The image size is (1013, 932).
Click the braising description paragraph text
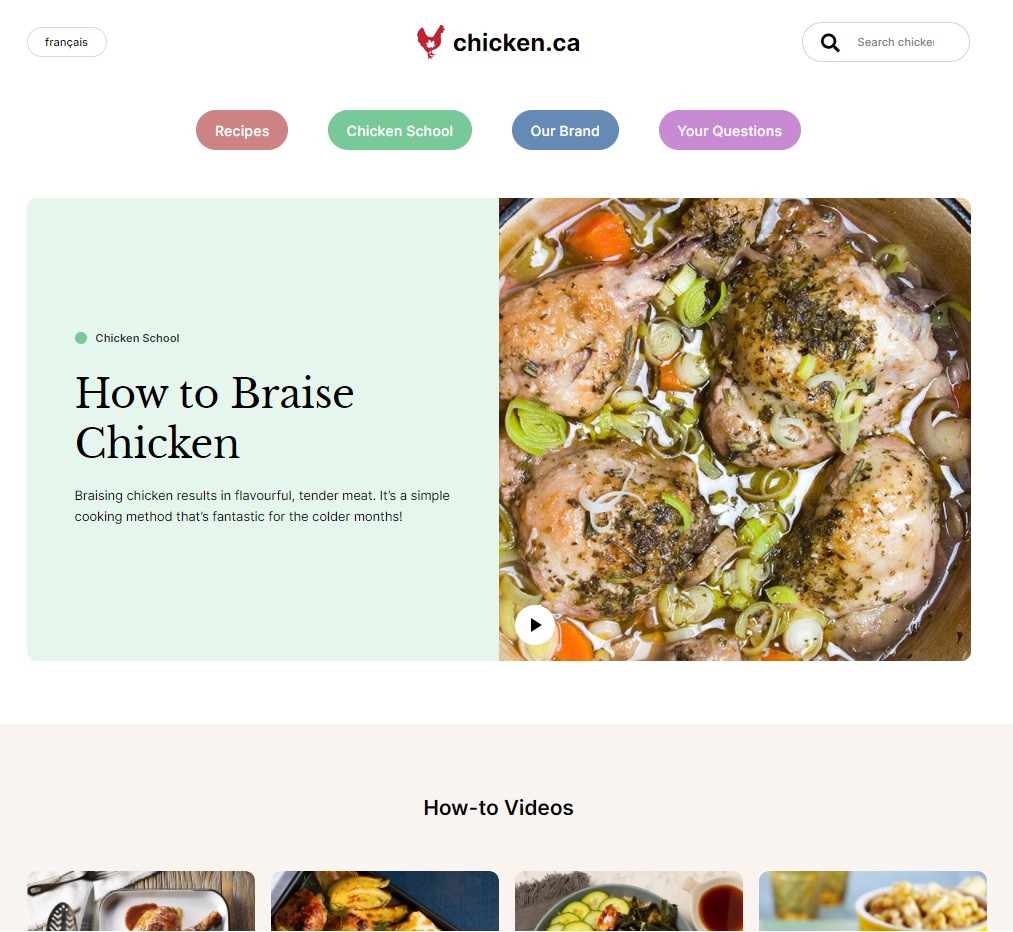click(262, 506)
